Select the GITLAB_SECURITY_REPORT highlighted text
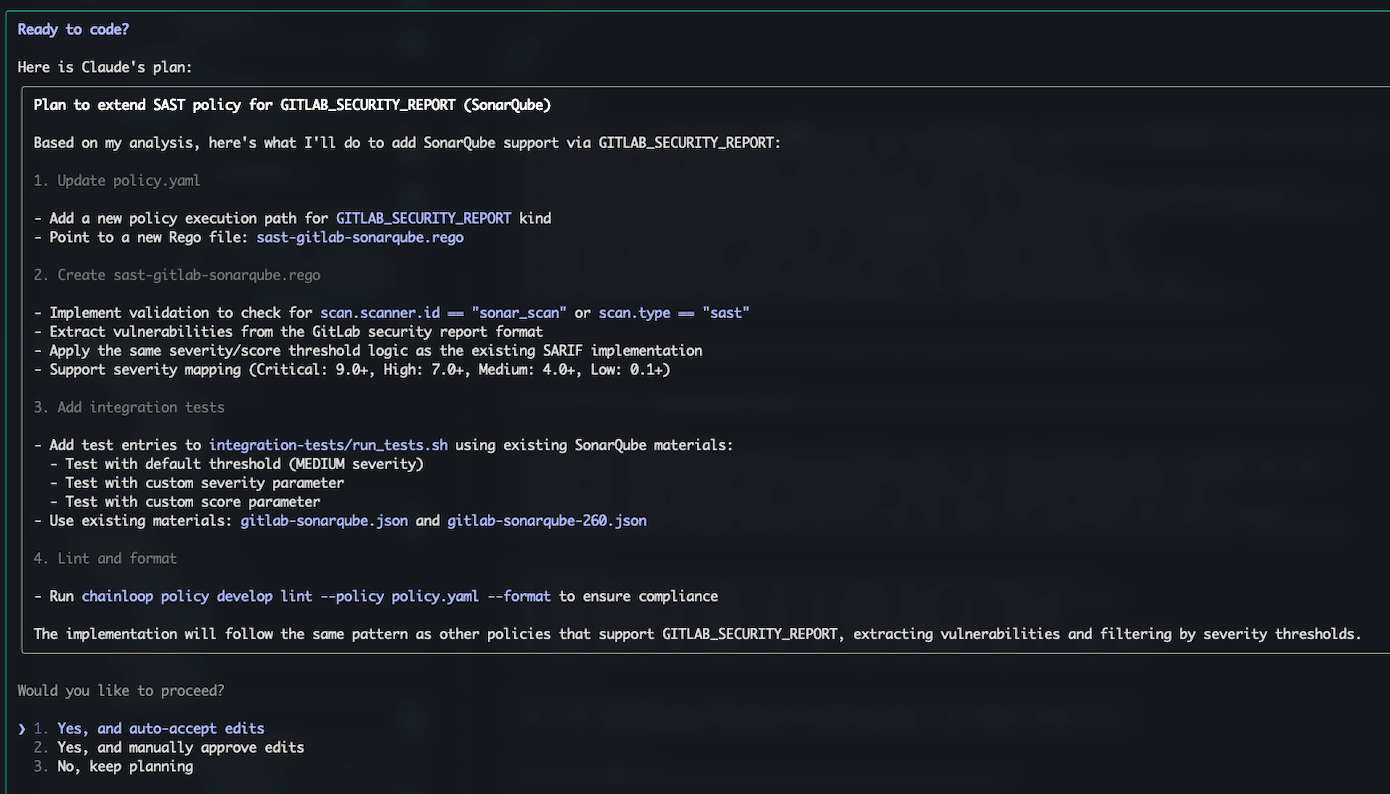1390x794 pixels. tap(423, 217)
